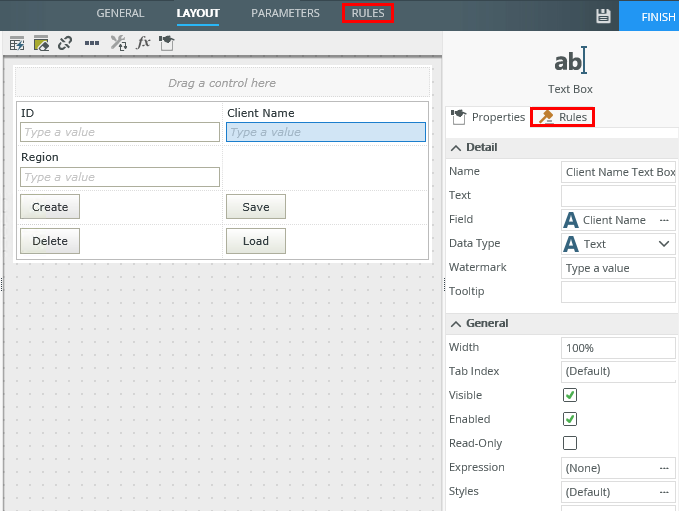Viewport: 679px width, 511px height.
Task: Click the Delete button on canvas
Action: click(50, 241)
